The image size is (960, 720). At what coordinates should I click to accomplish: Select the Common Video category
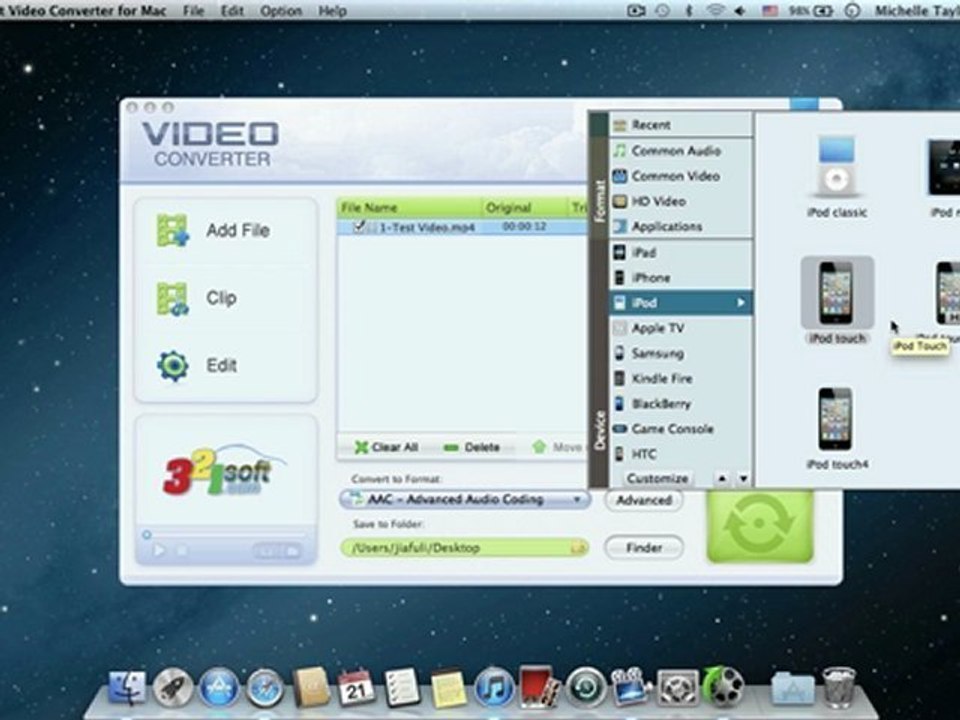681,176
